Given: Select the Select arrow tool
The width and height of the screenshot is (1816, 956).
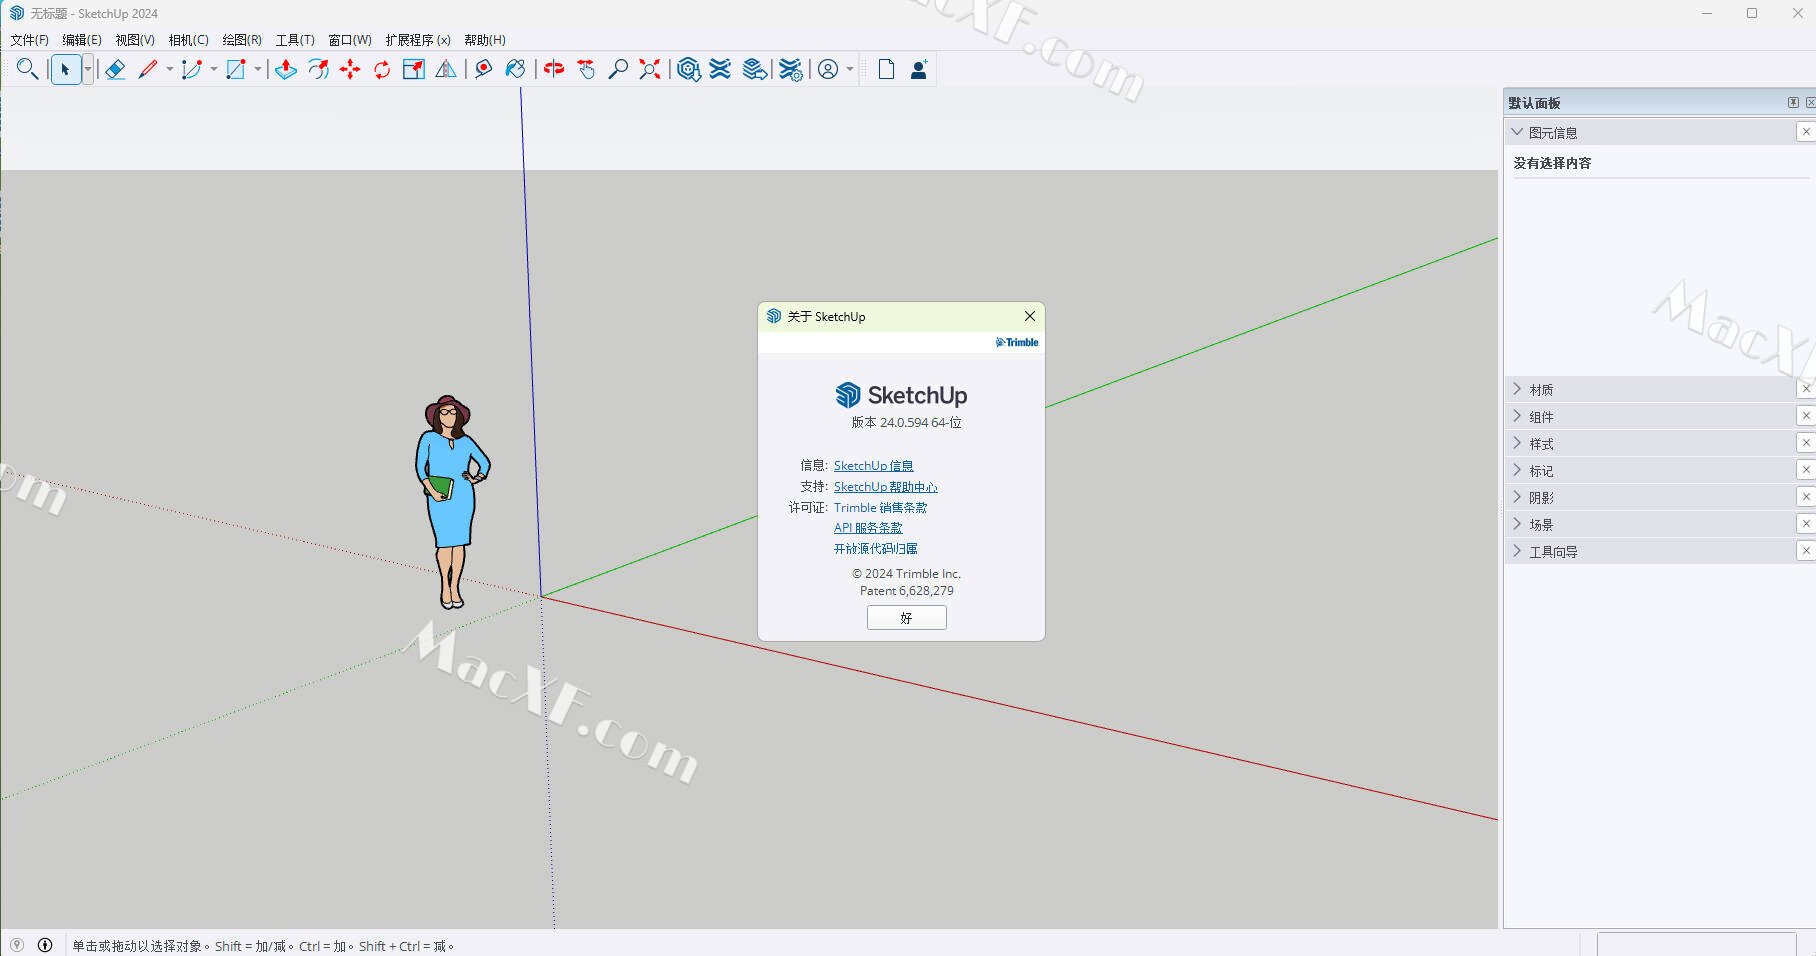Looking at the screenshot, I should pos(65,69).
